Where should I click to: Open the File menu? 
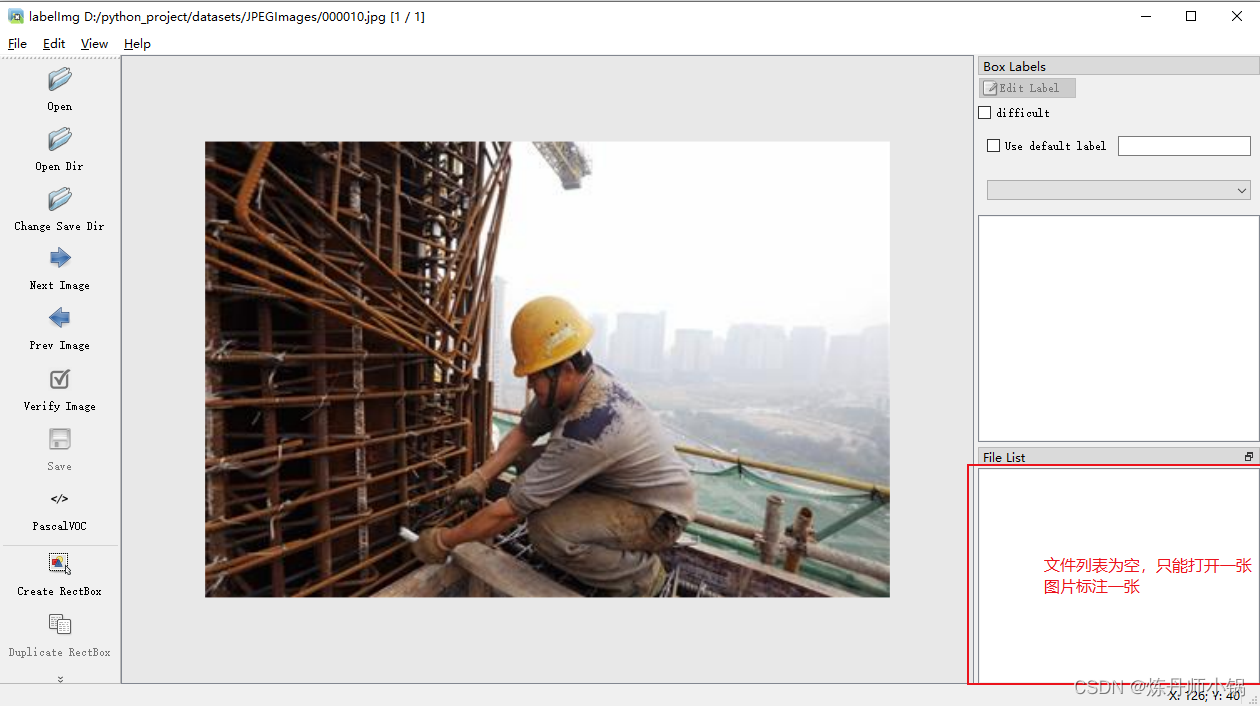tap(16, 43)
